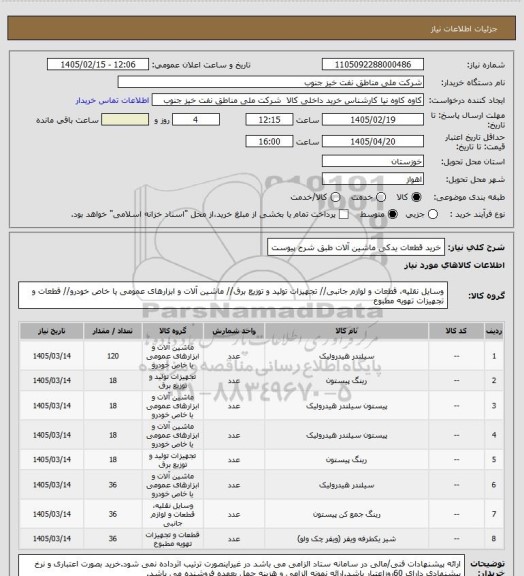
Task: Click the delivery province field خوزستان
Action: click(373, 161)
